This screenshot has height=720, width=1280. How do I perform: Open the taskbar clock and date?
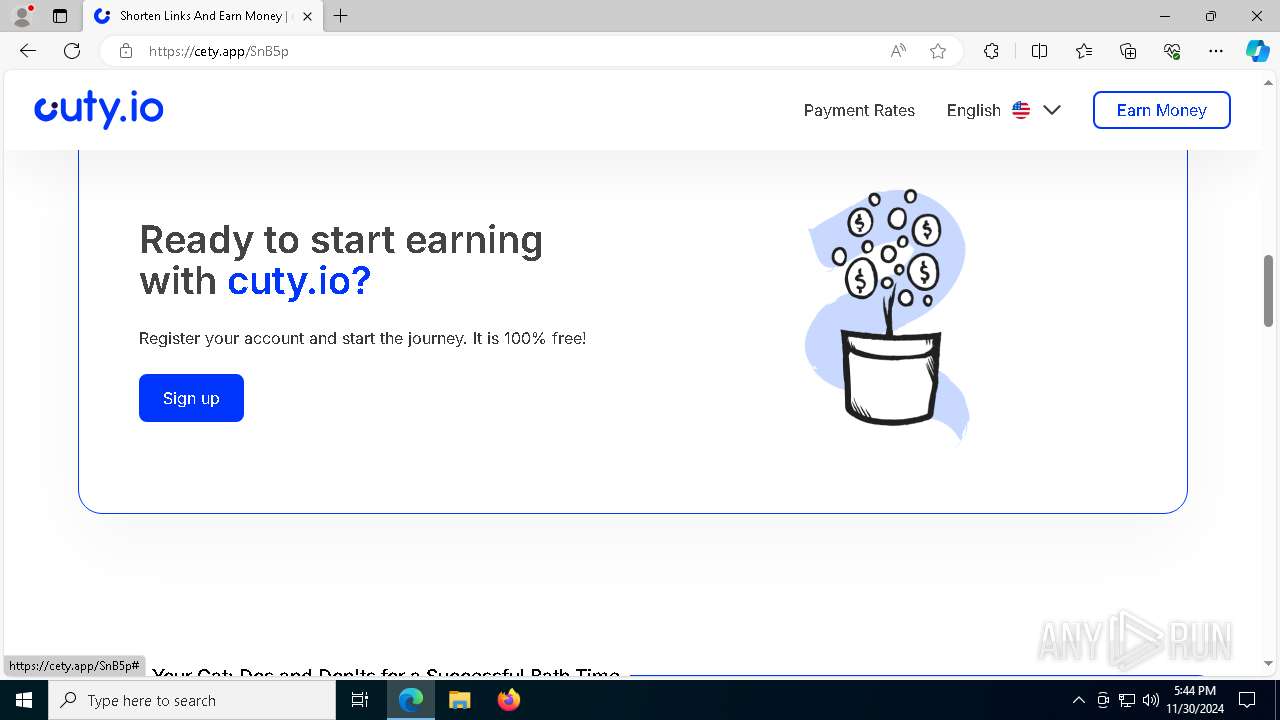(1194, 700)
